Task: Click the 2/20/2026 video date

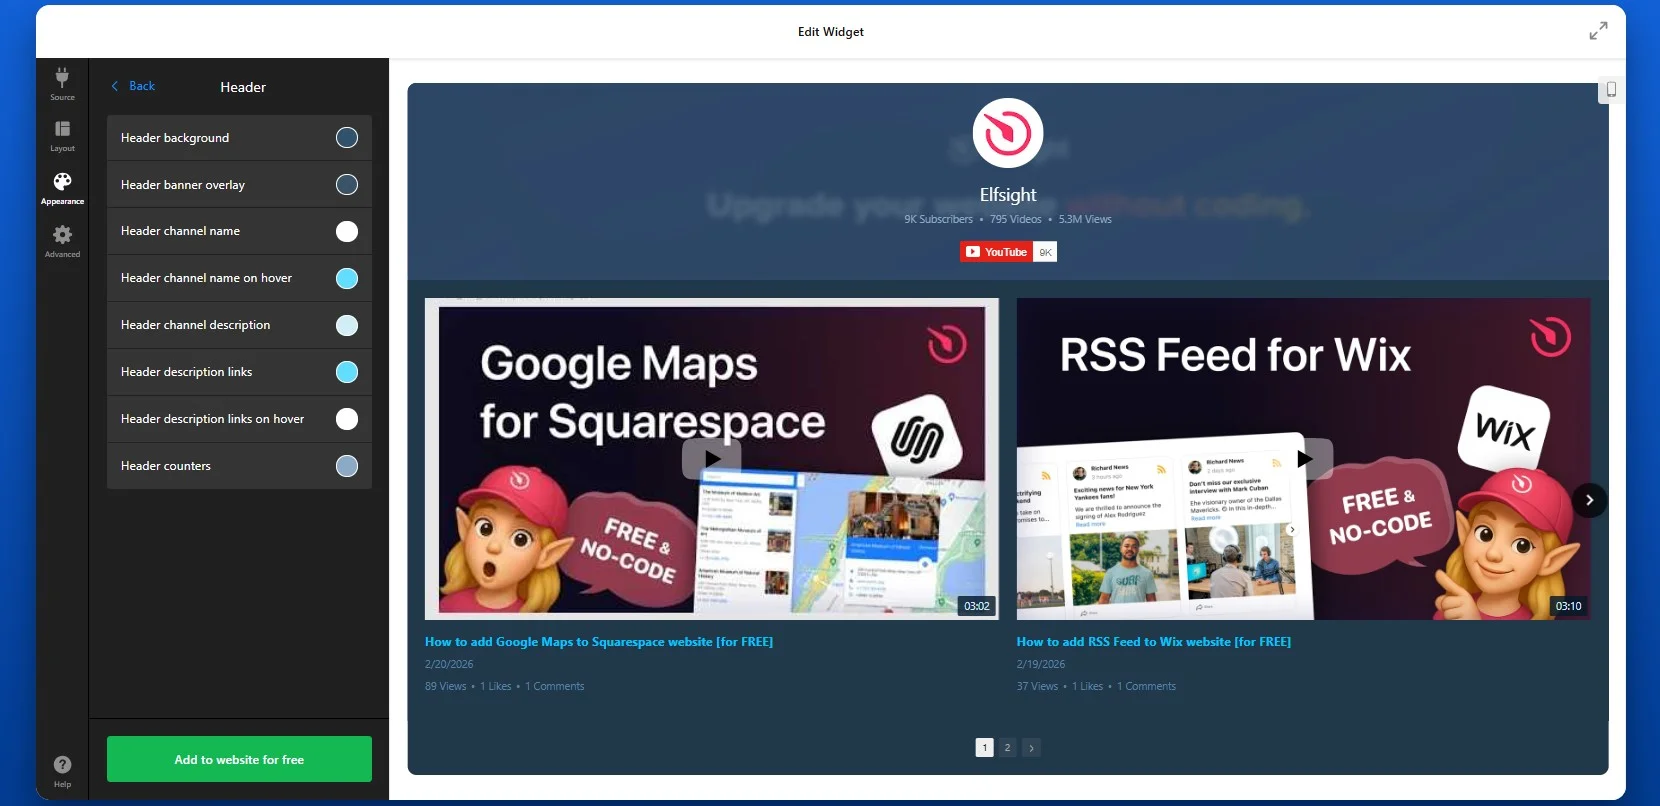Action: click(449, 664)
